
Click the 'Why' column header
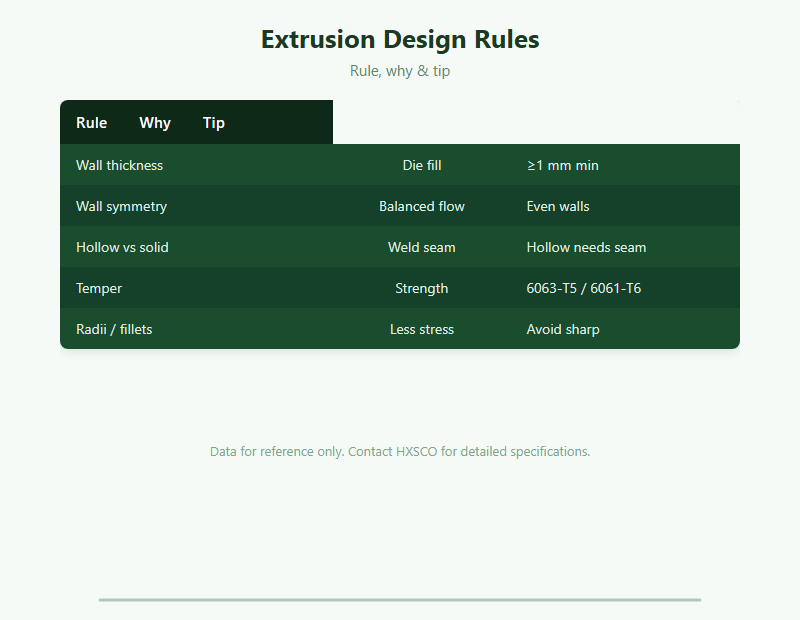(155, 122)
